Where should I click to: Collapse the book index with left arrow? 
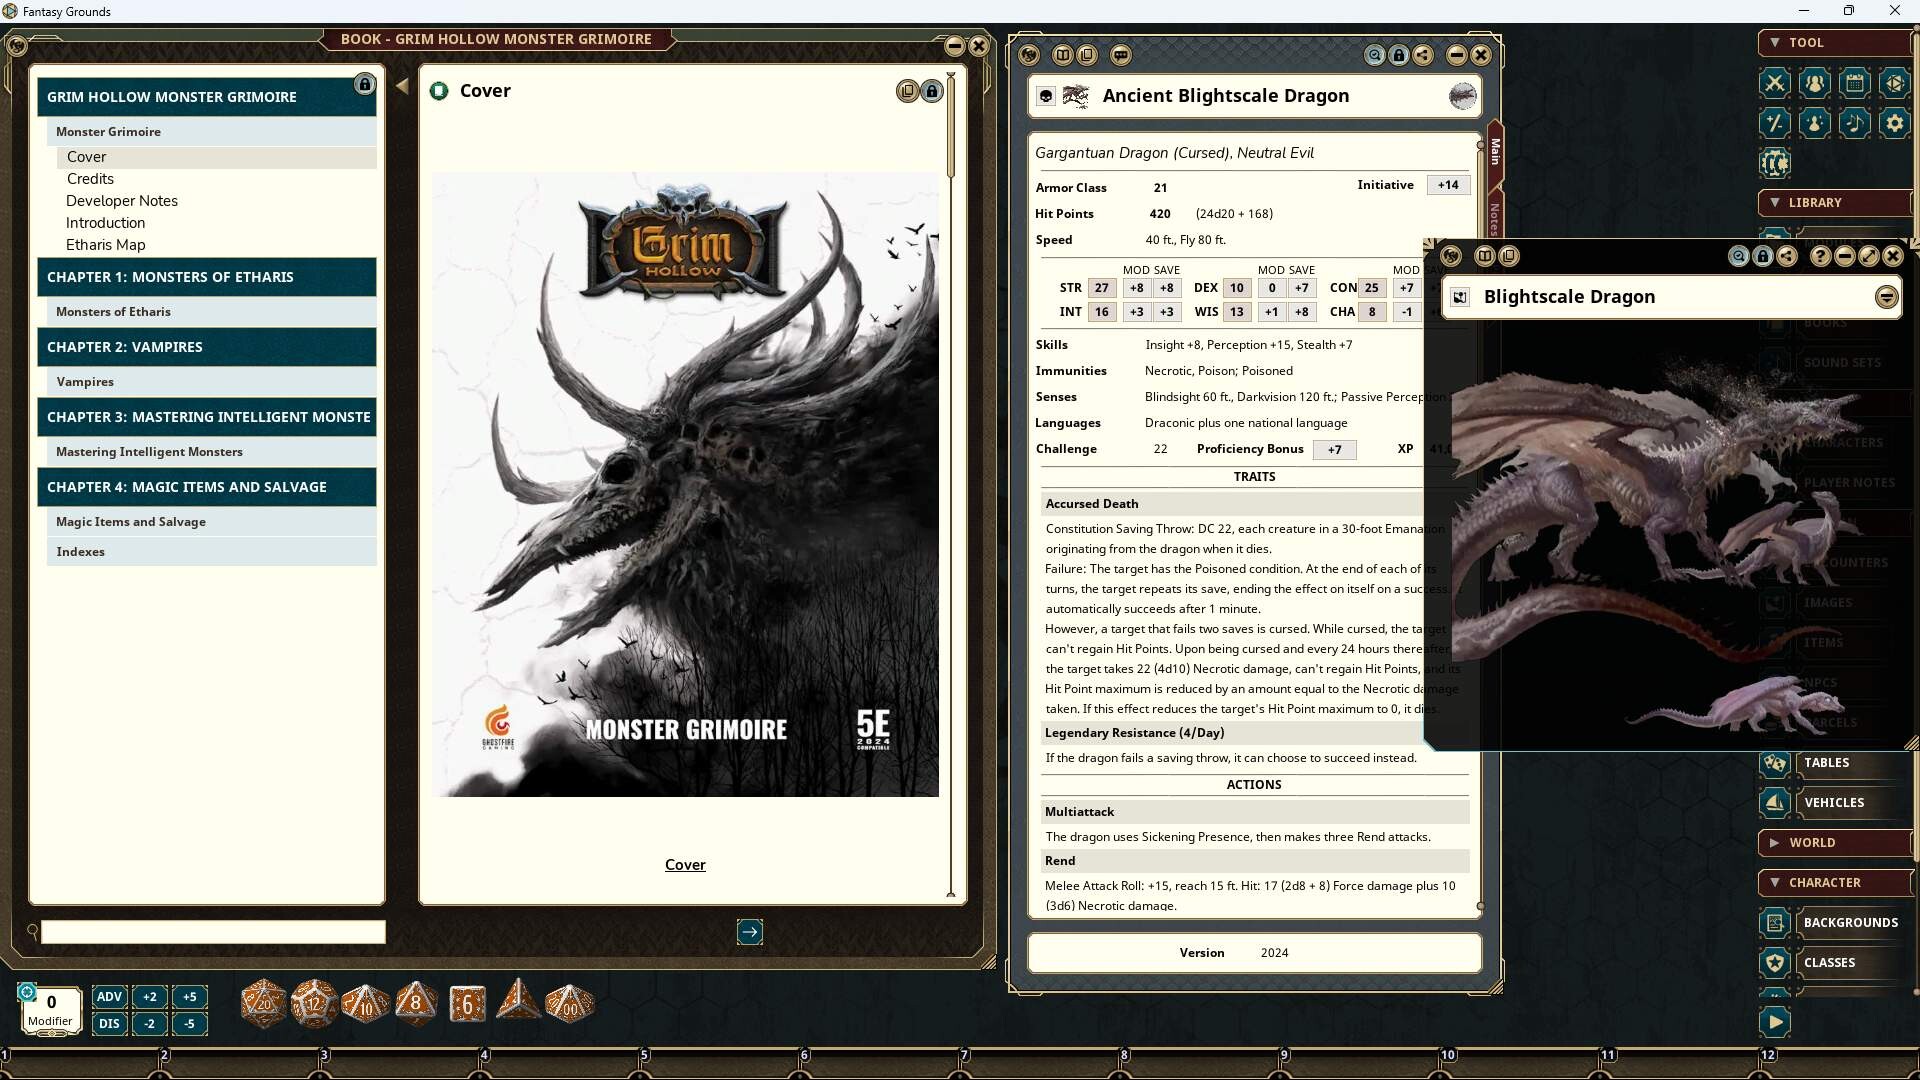402,86
